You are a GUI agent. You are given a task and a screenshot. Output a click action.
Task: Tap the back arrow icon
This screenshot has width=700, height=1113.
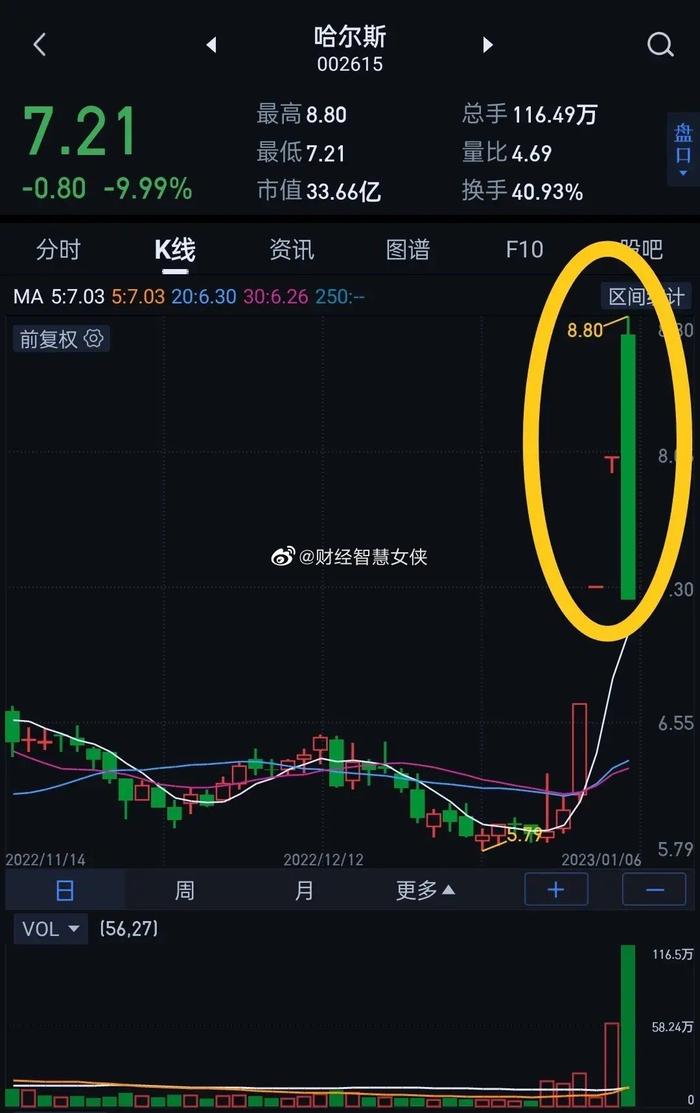point(40,45)
